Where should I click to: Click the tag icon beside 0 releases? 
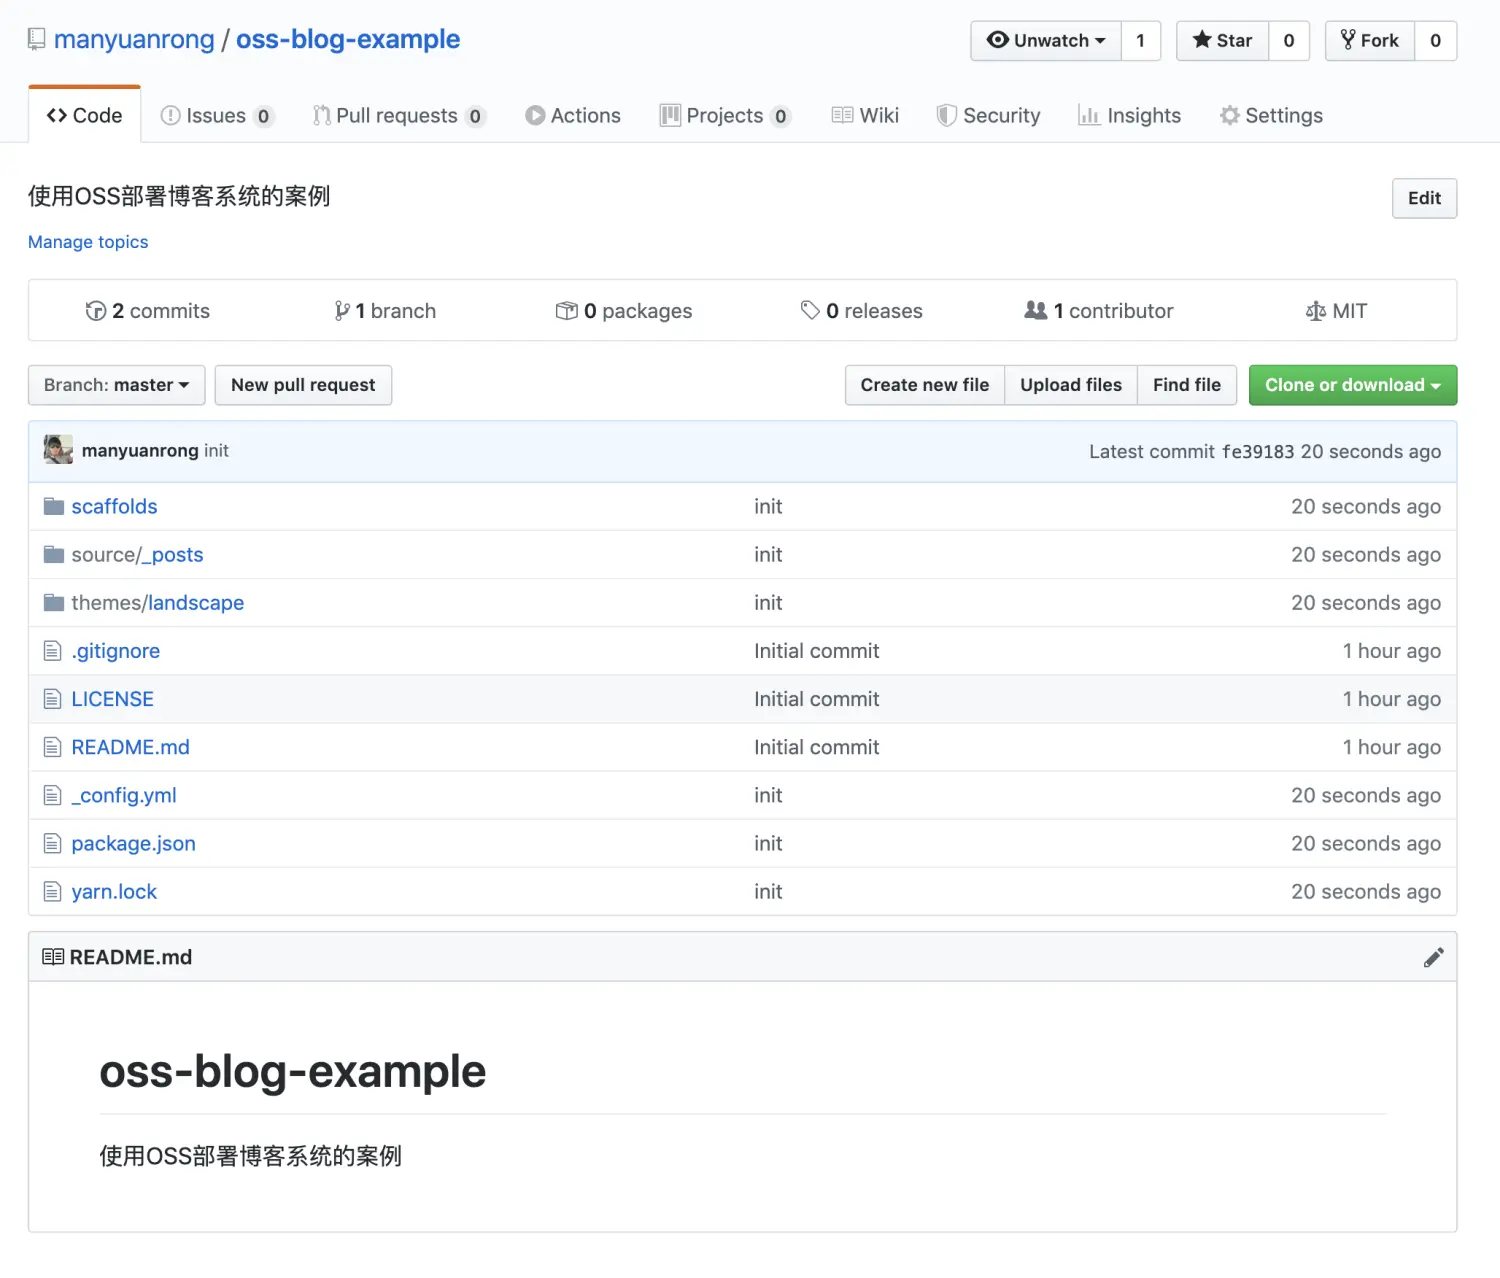pos(810,311)
